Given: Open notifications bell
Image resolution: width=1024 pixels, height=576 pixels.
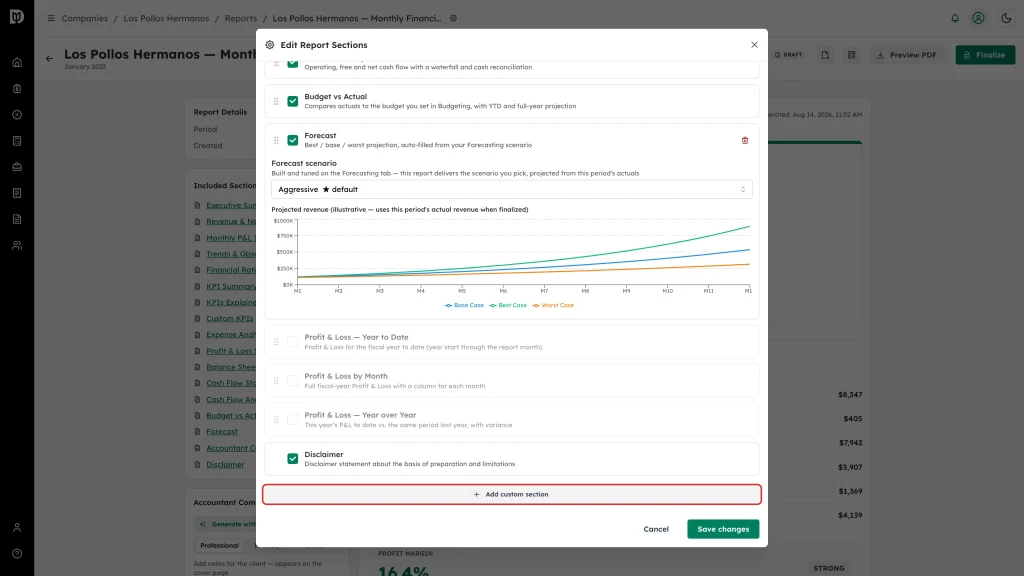Looking at the screenshot, I should pyautogui.click(x=955, y=18).
